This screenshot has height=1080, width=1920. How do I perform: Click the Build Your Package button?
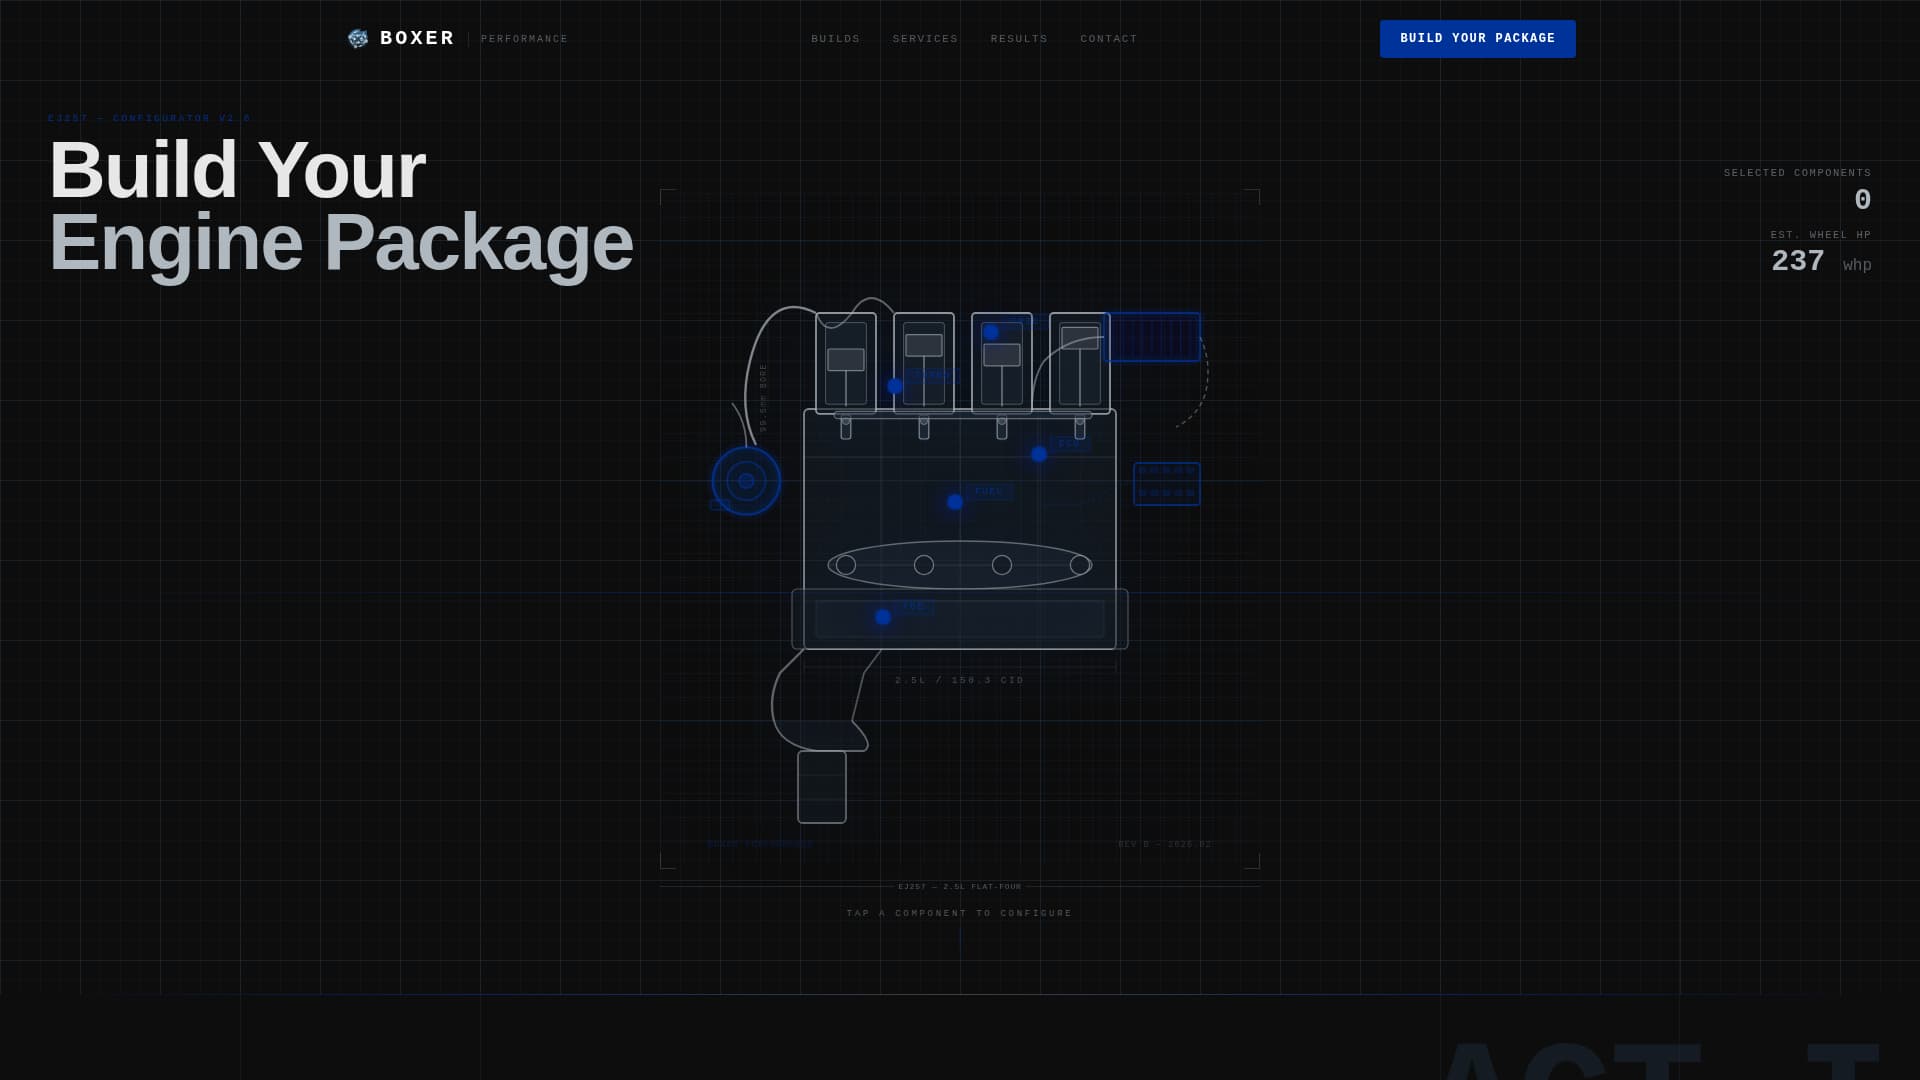click(1477, 39)
